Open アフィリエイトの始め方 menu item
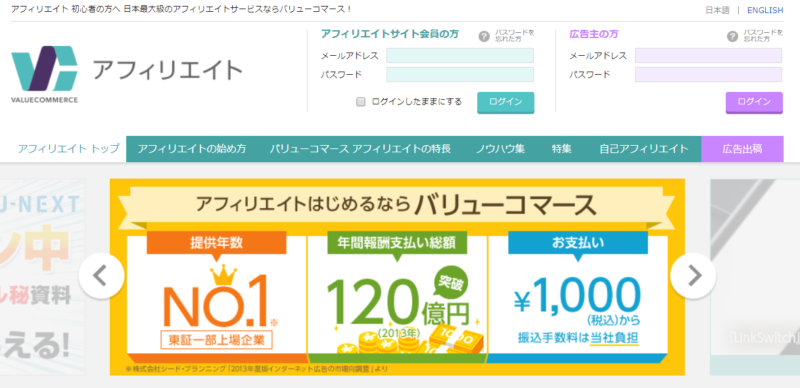 pyautogui.click(x=192, y=149)
